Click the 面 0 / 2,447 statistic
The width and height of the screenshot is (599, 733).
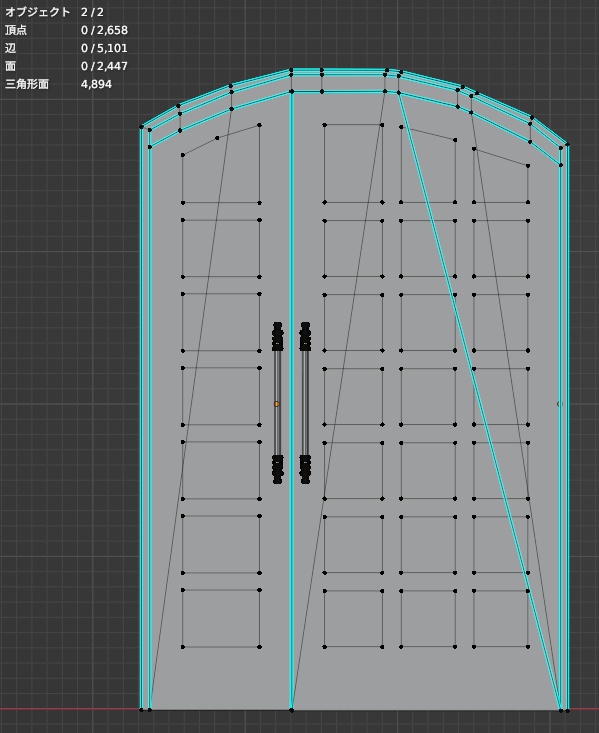[66, 66]
